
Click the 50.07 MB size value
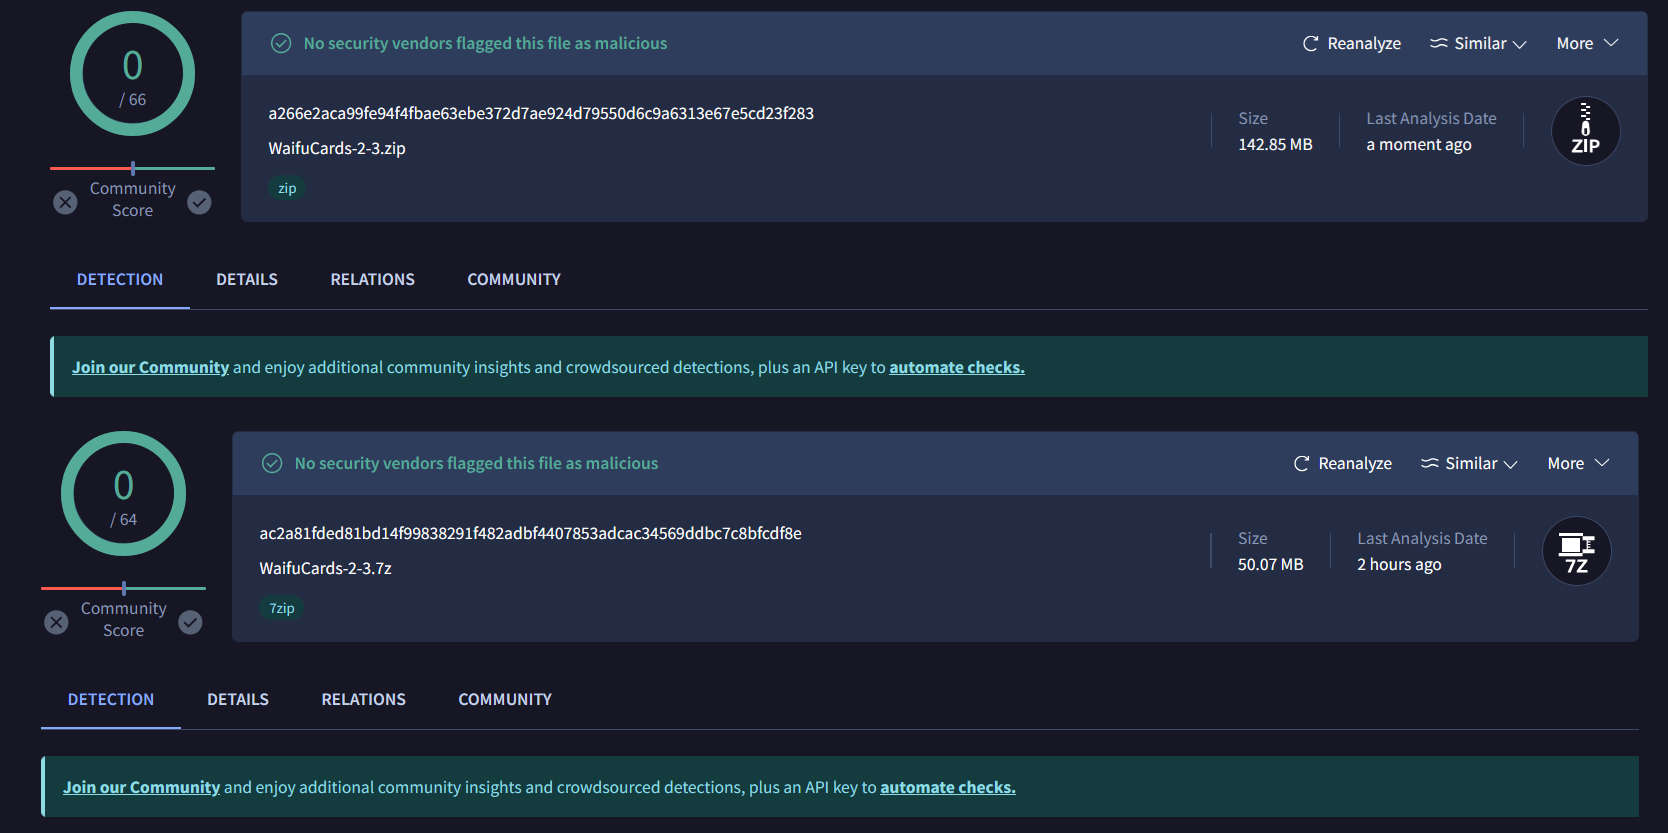tap(1270, 564)
